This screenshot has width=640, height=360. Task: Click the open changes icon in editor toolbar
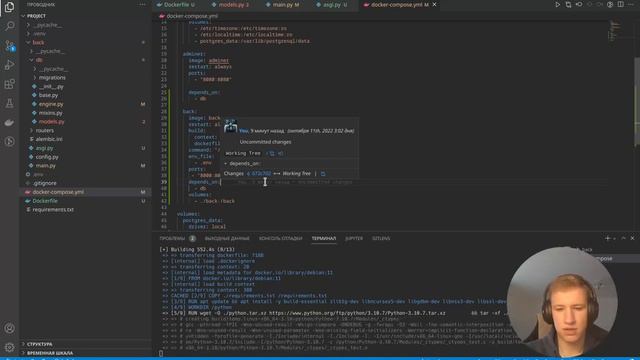click(x=568, y=4)
